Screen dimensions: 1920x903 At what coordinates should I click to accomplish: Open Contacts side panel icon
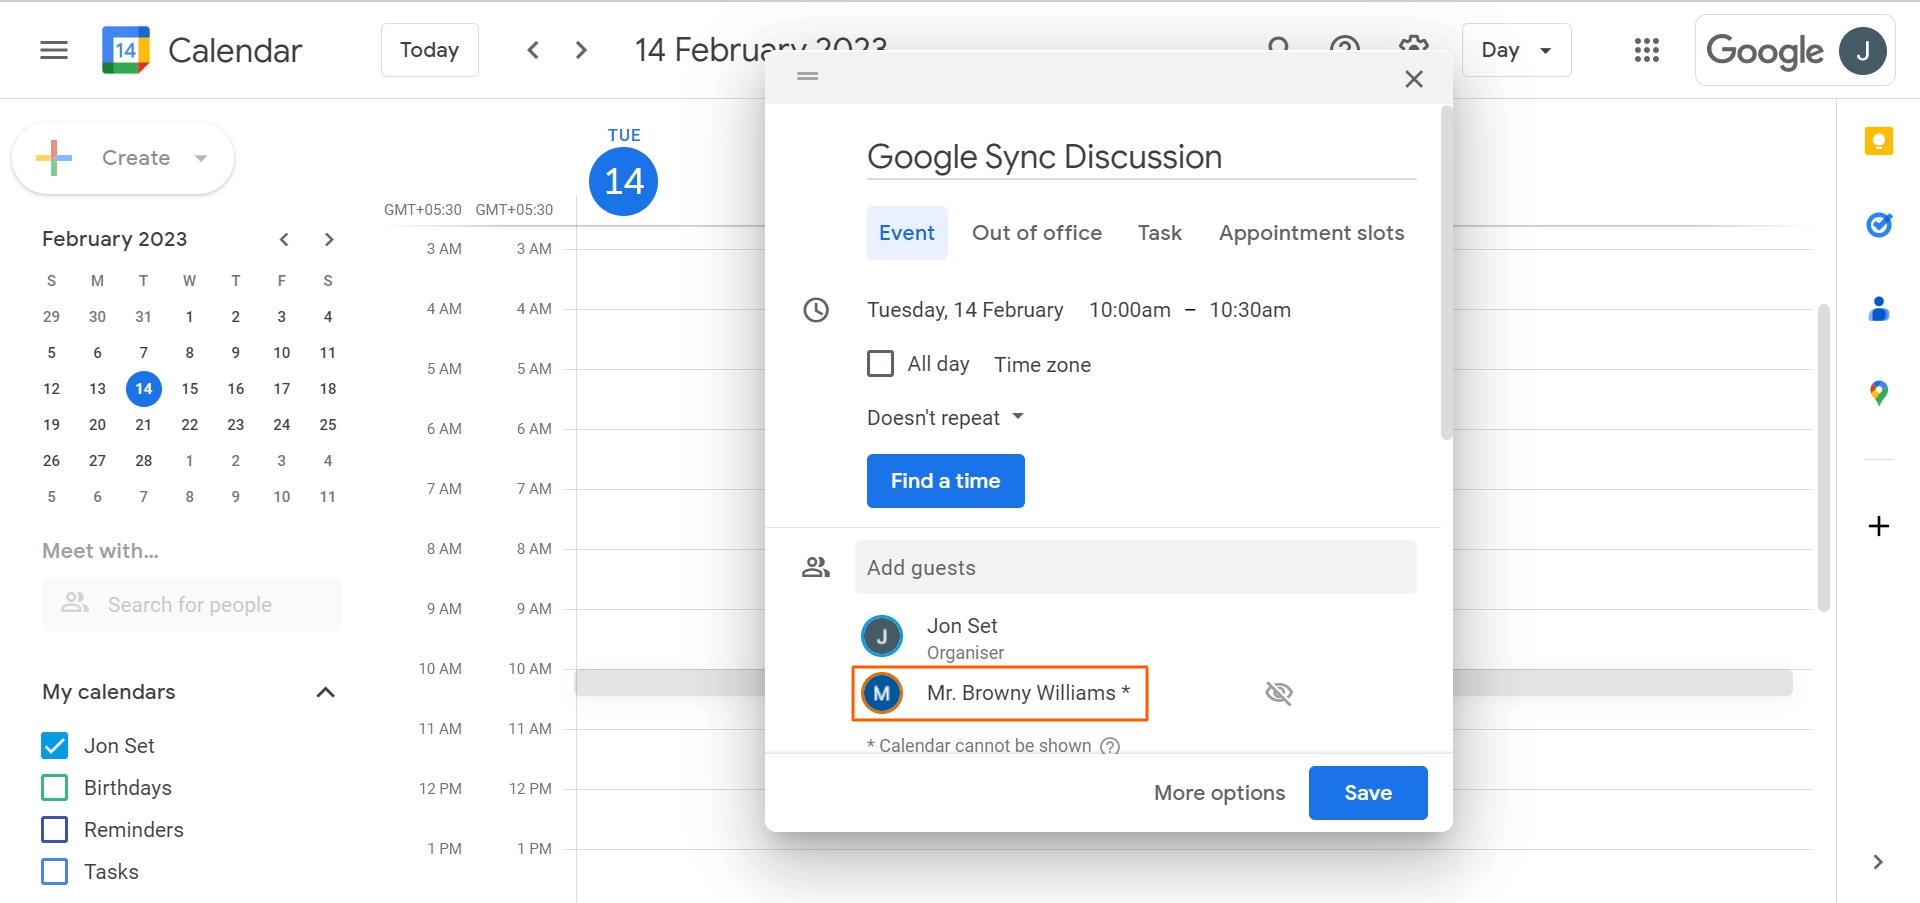click(1879, 309)
